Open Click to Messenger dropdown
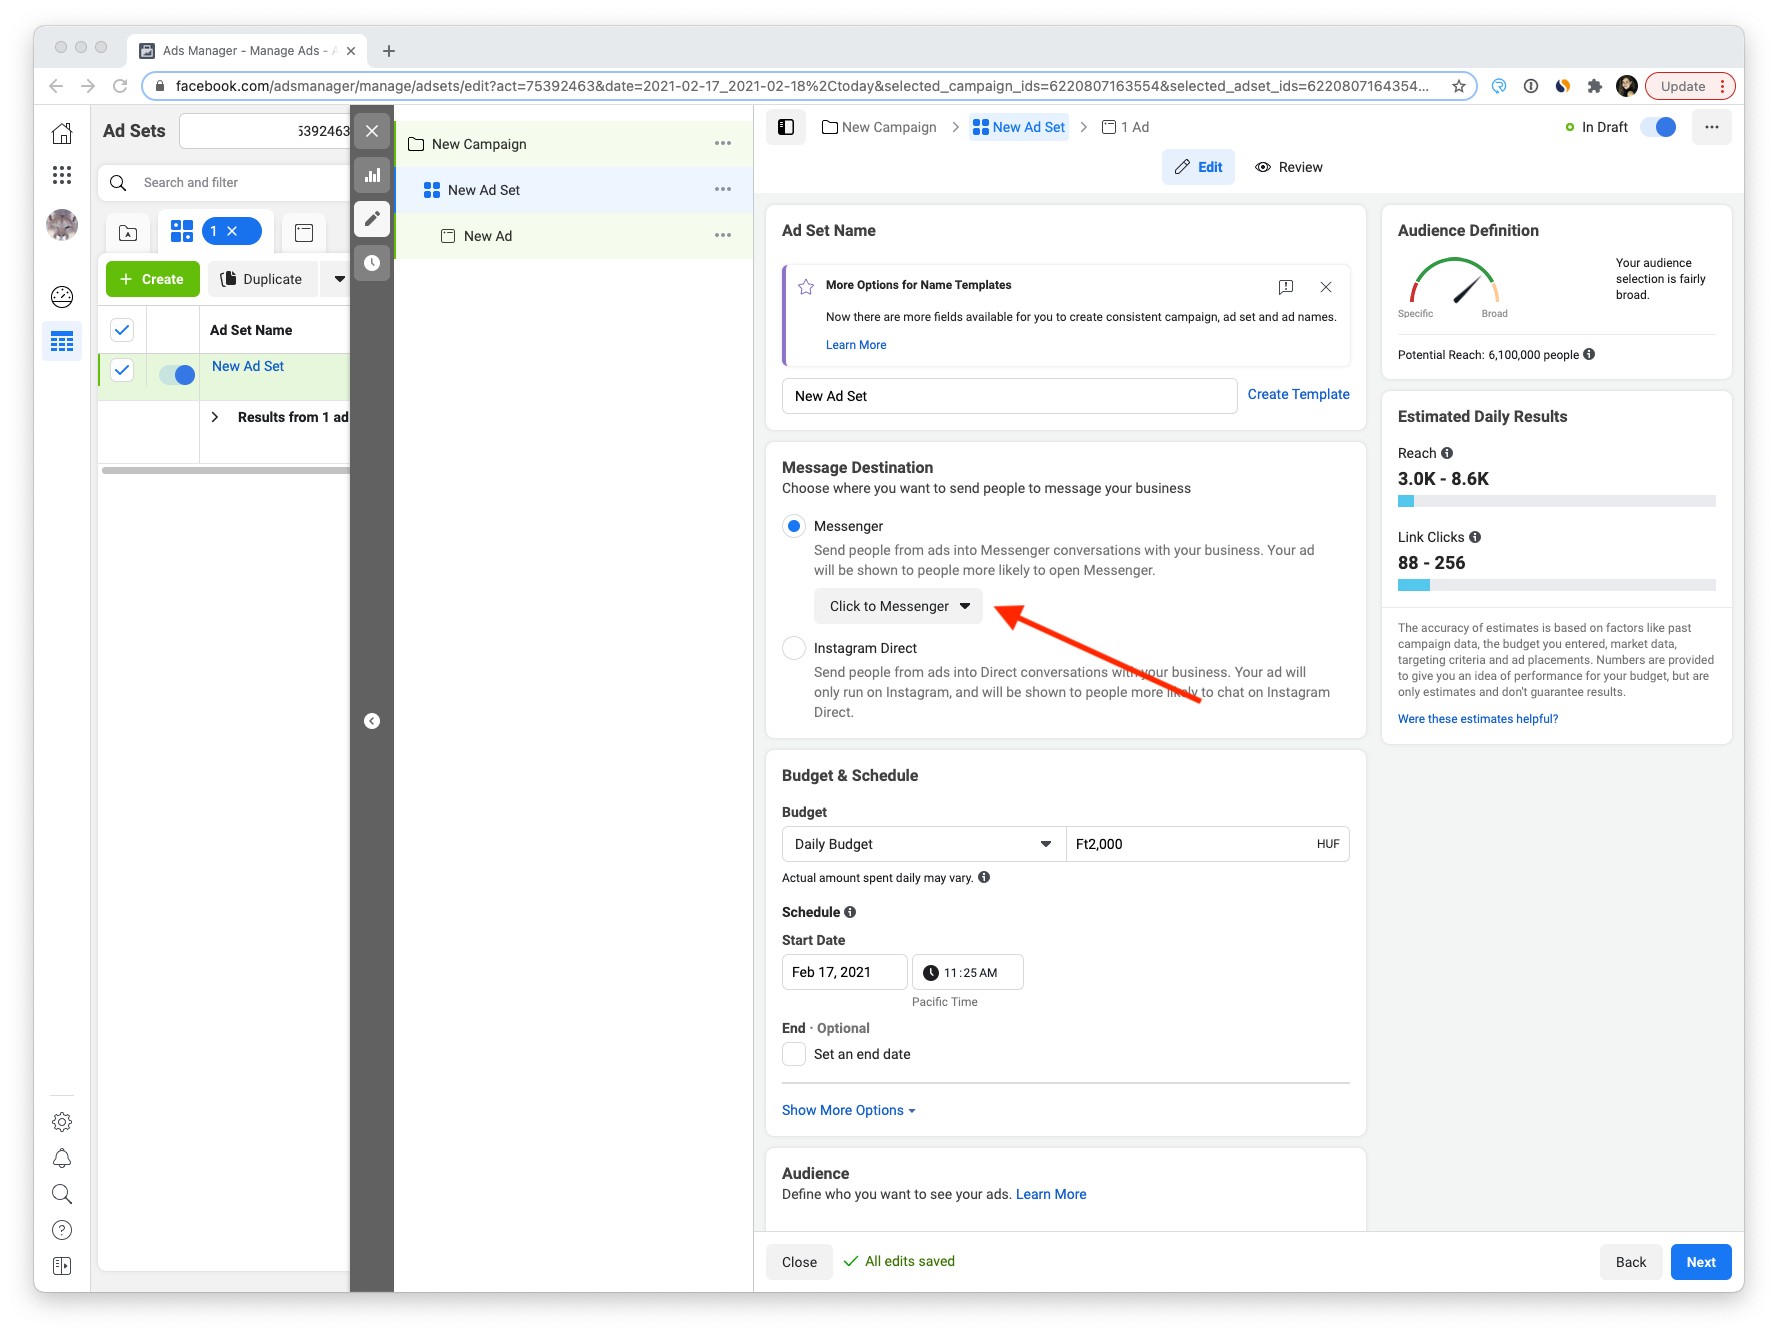The width and height of the screenshot is (1778, 1334). [898, 606]
